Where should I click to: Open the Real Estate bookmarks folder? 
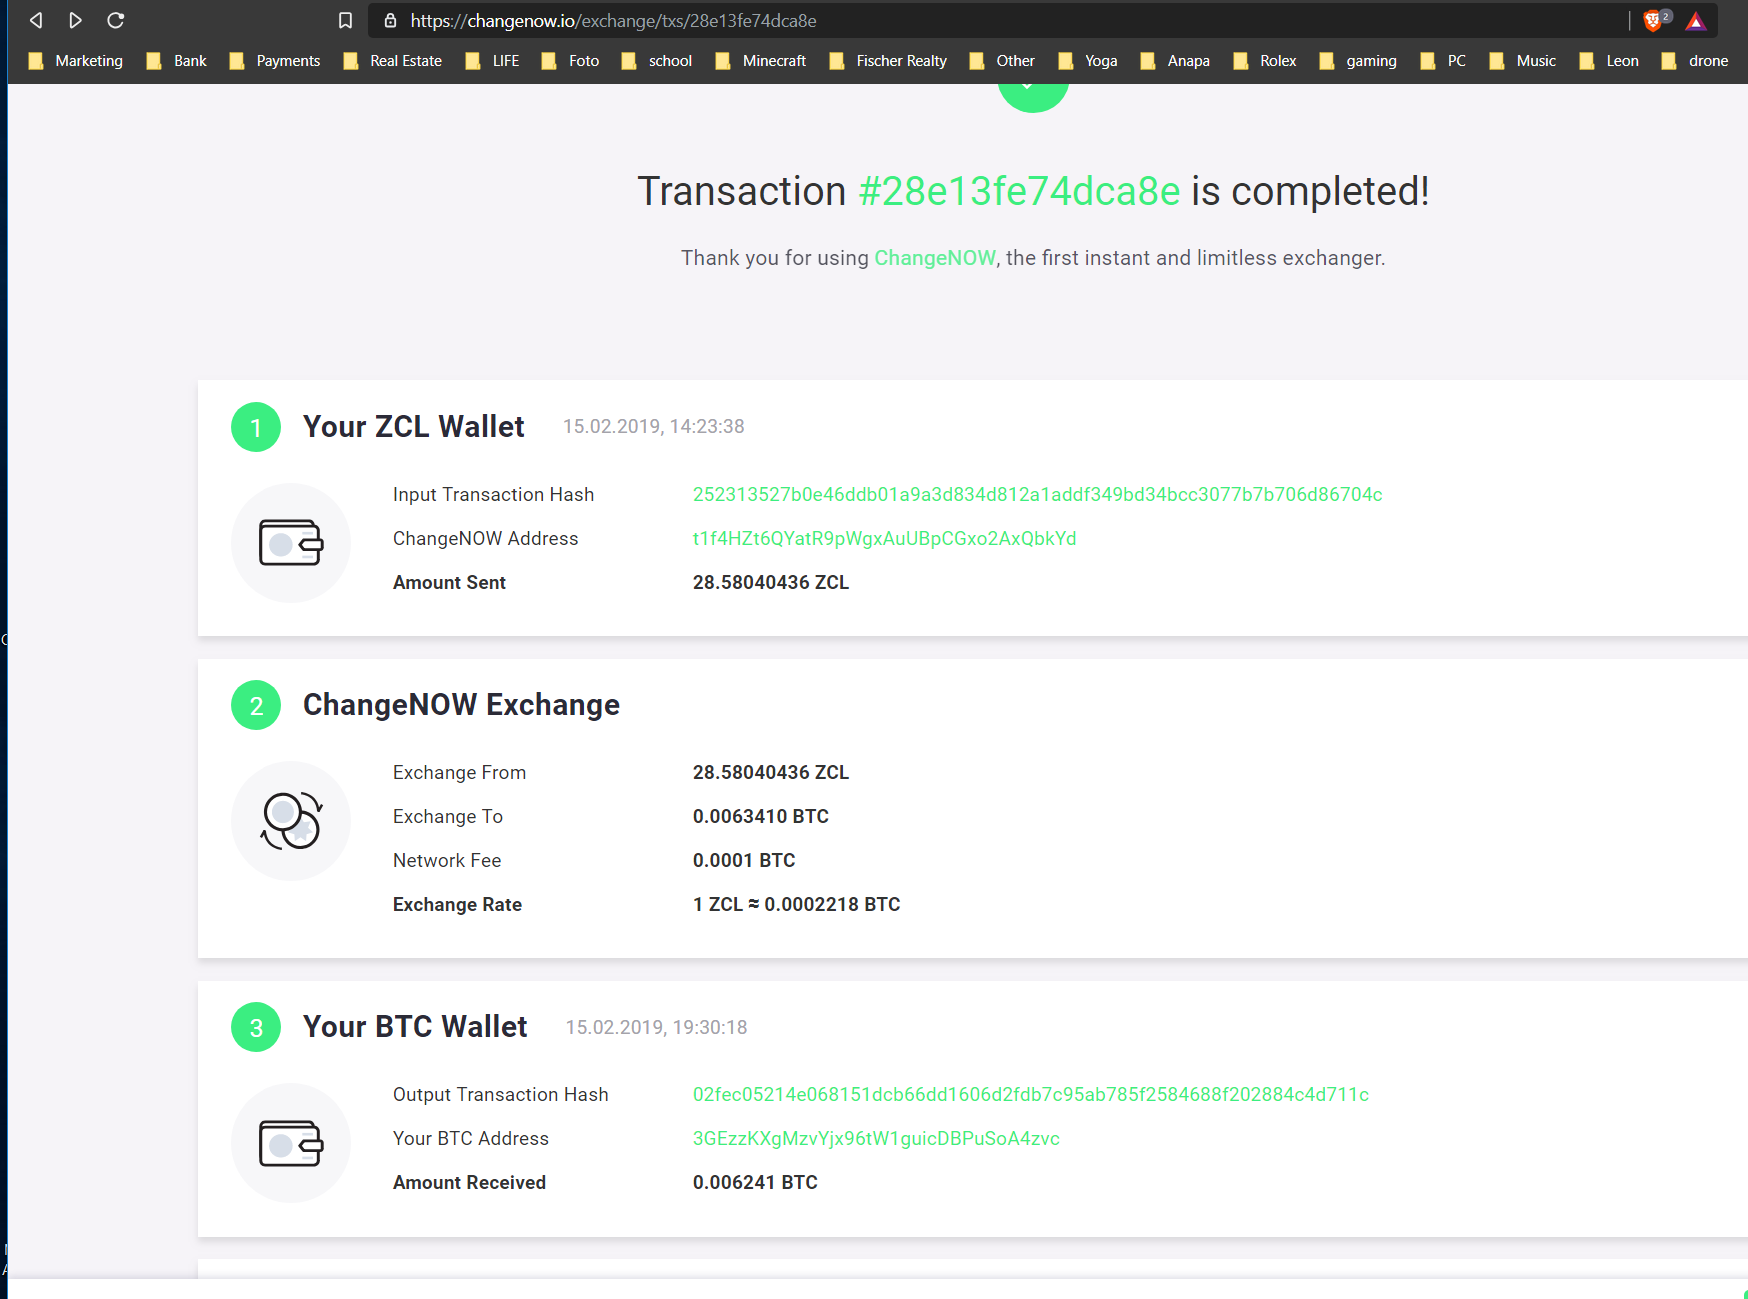(x=393, y=61)
